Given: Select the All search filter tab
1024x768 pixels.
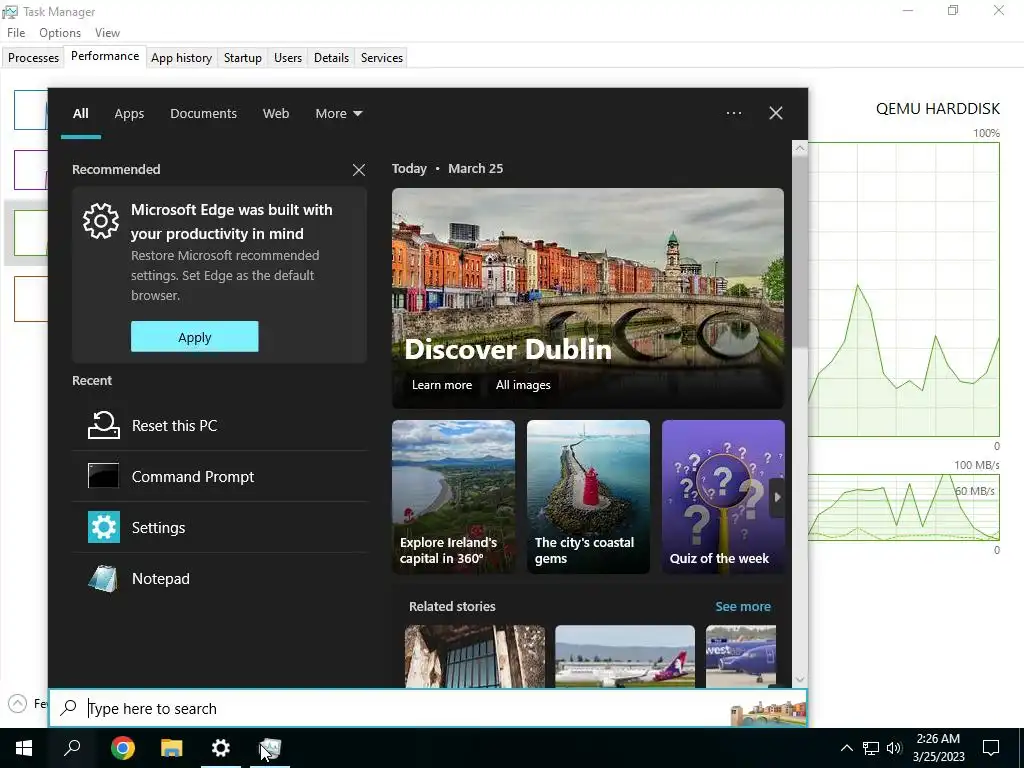Looking at the screenshot, I should [x=80, y=114].
